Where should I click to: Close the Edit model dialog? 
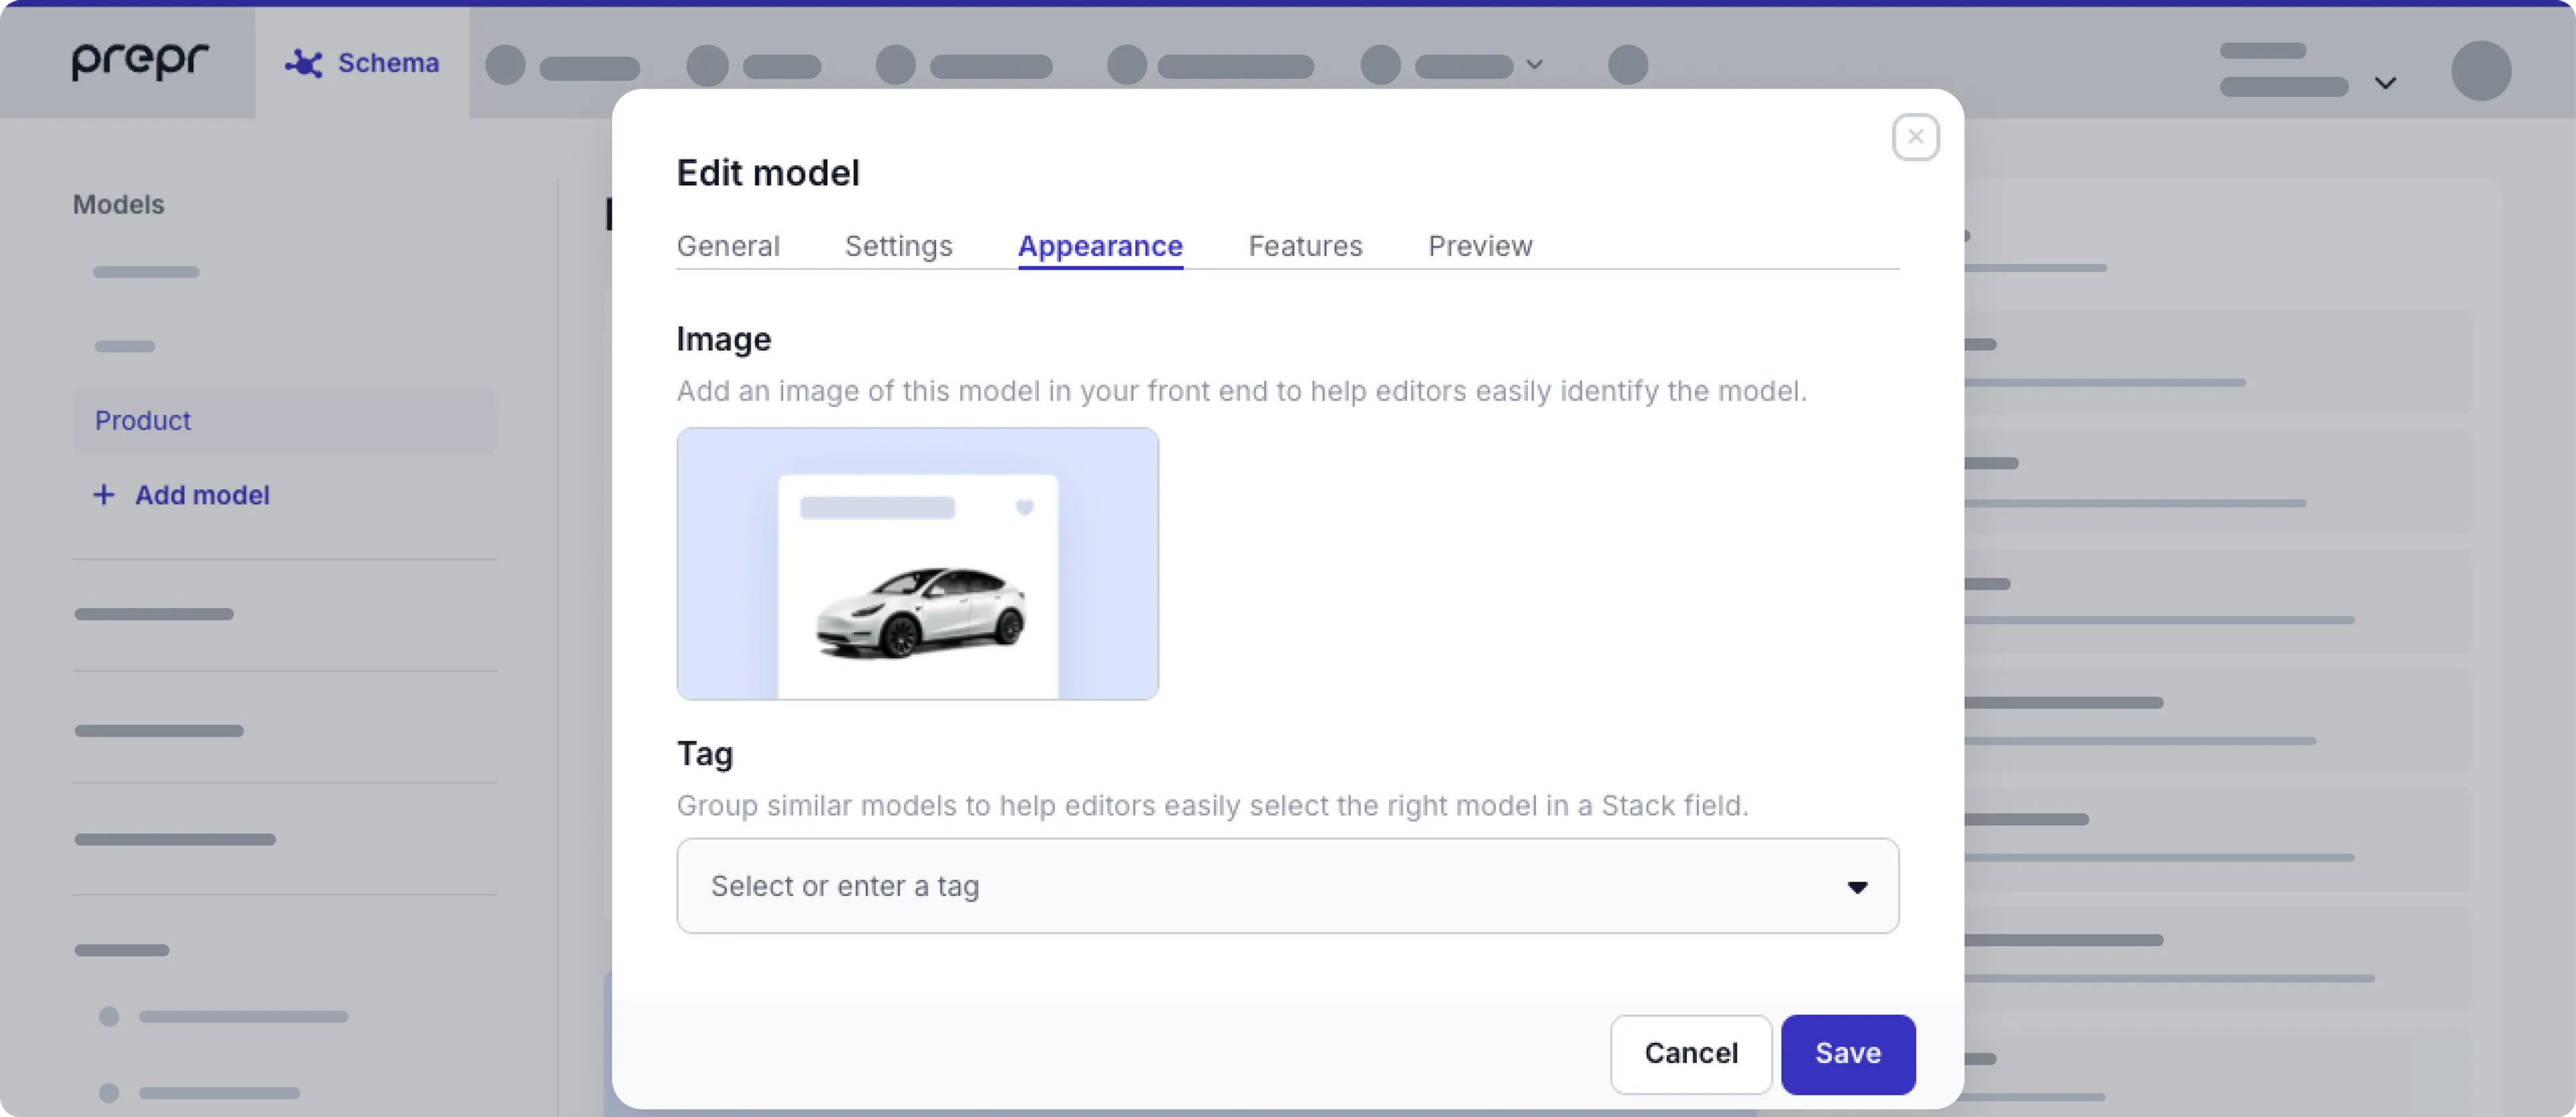(x=1916, y=137)
